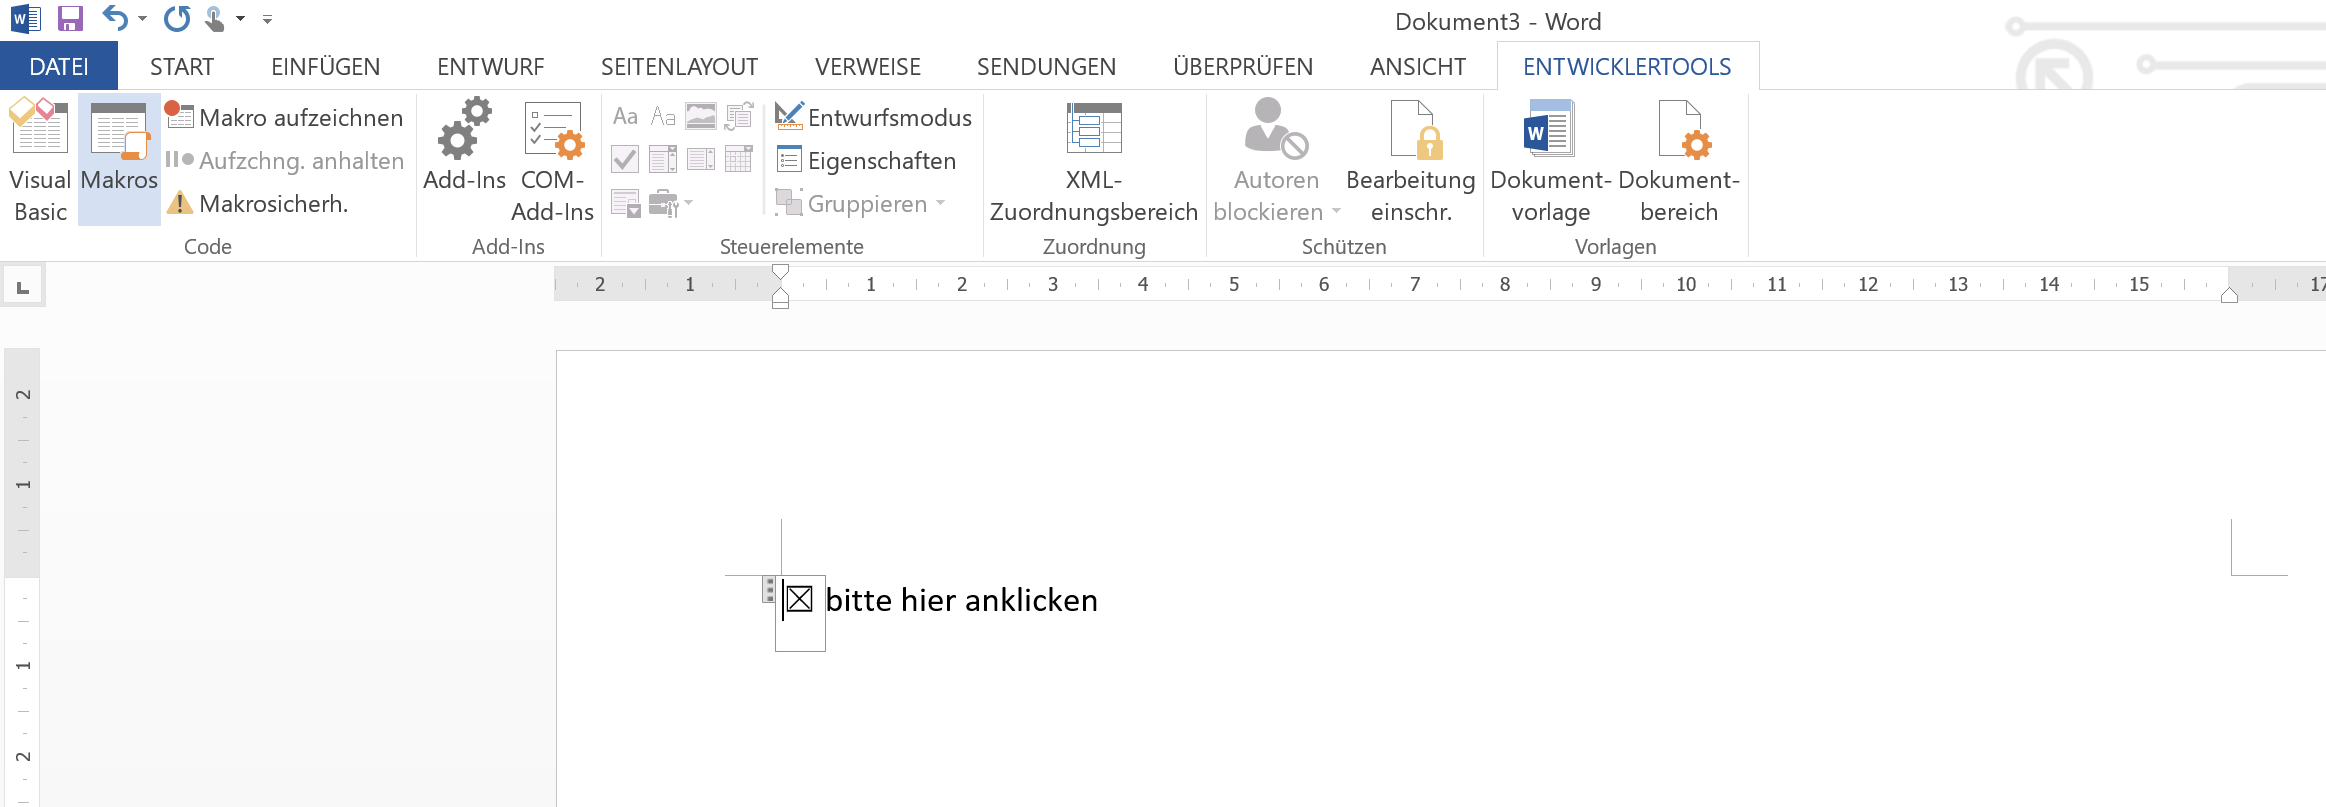Open the Visual Basic editor

[39, 160]
